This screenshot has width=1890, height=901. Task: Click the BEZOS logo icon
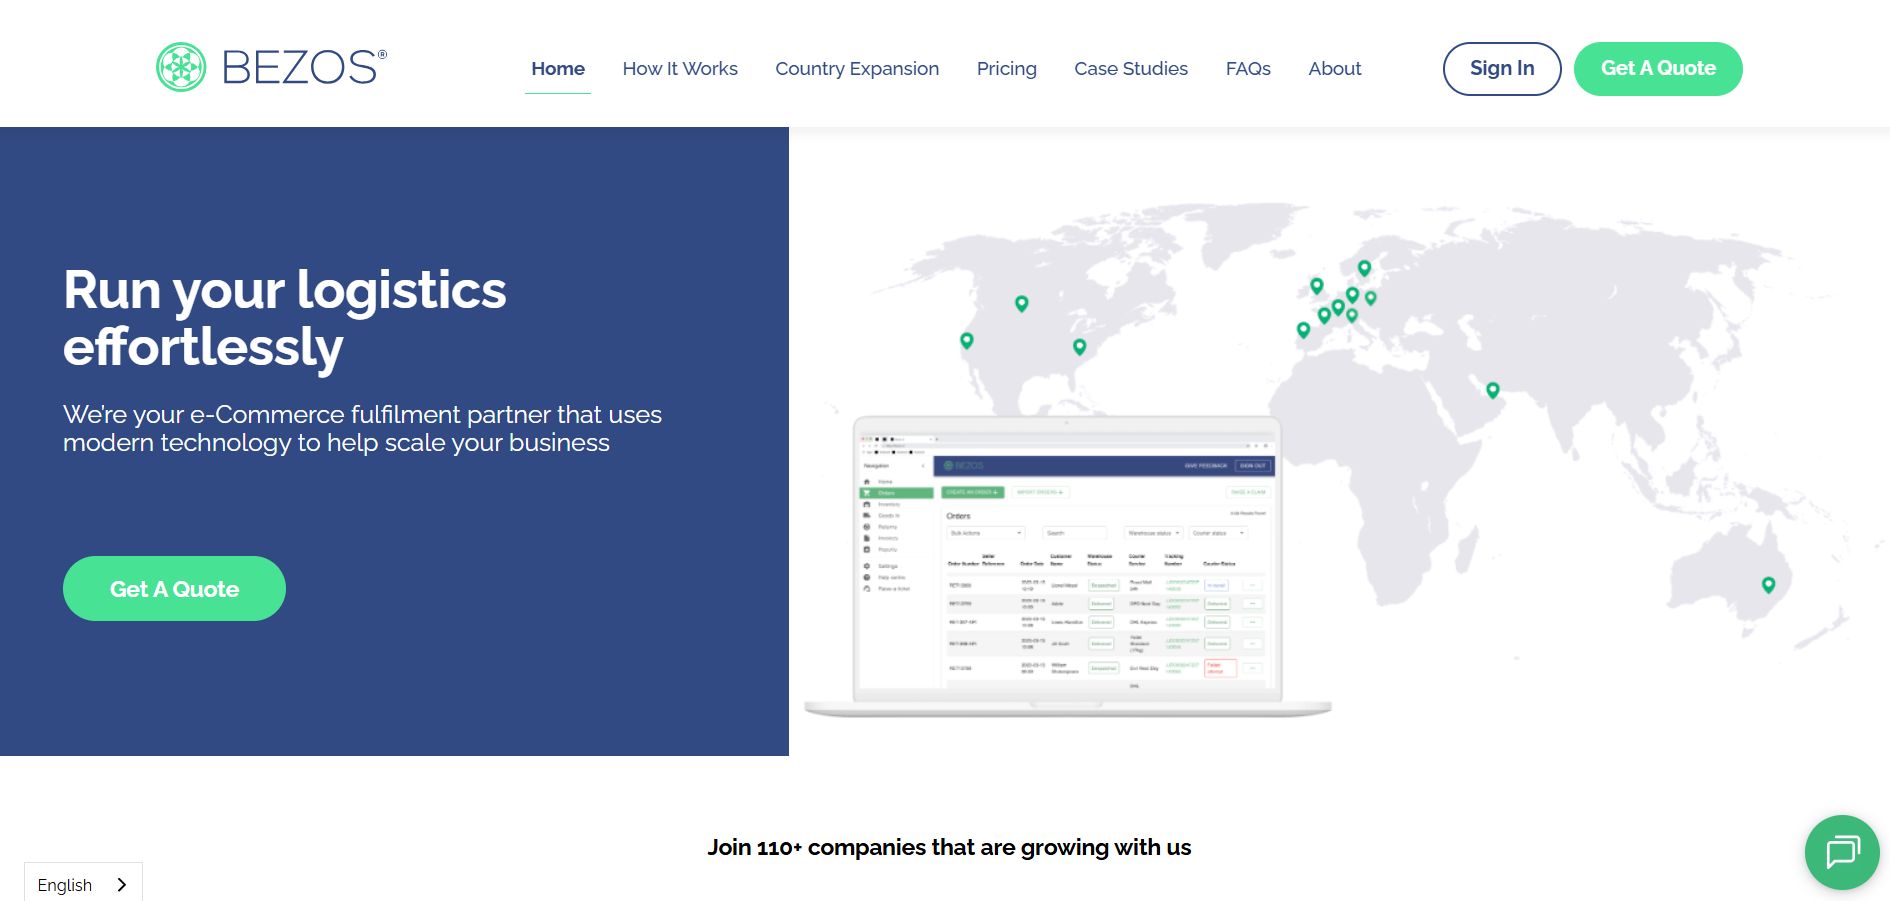[x=181, y=68]
